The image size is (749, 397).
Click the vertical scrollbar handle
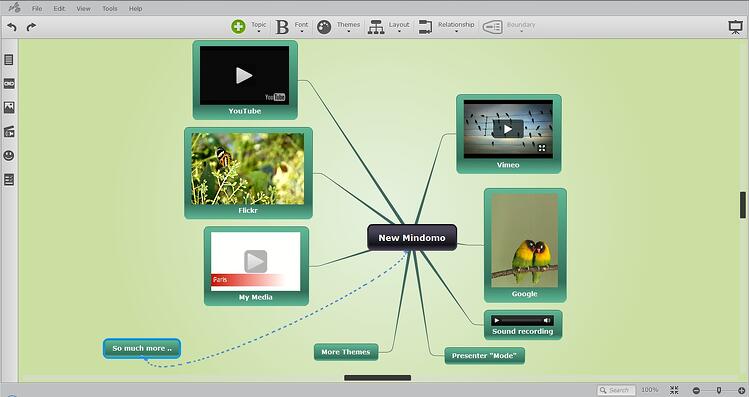(x=743, y=204)
